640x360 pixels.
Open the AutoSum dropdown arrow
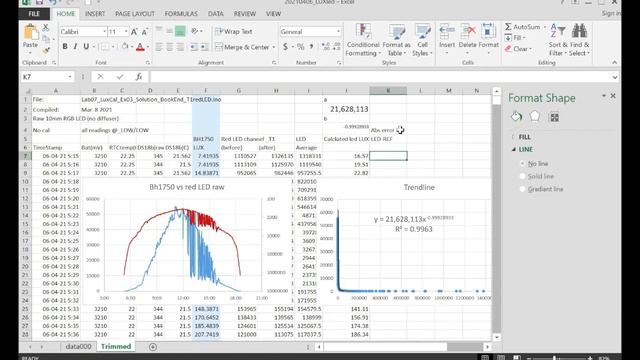544,27
